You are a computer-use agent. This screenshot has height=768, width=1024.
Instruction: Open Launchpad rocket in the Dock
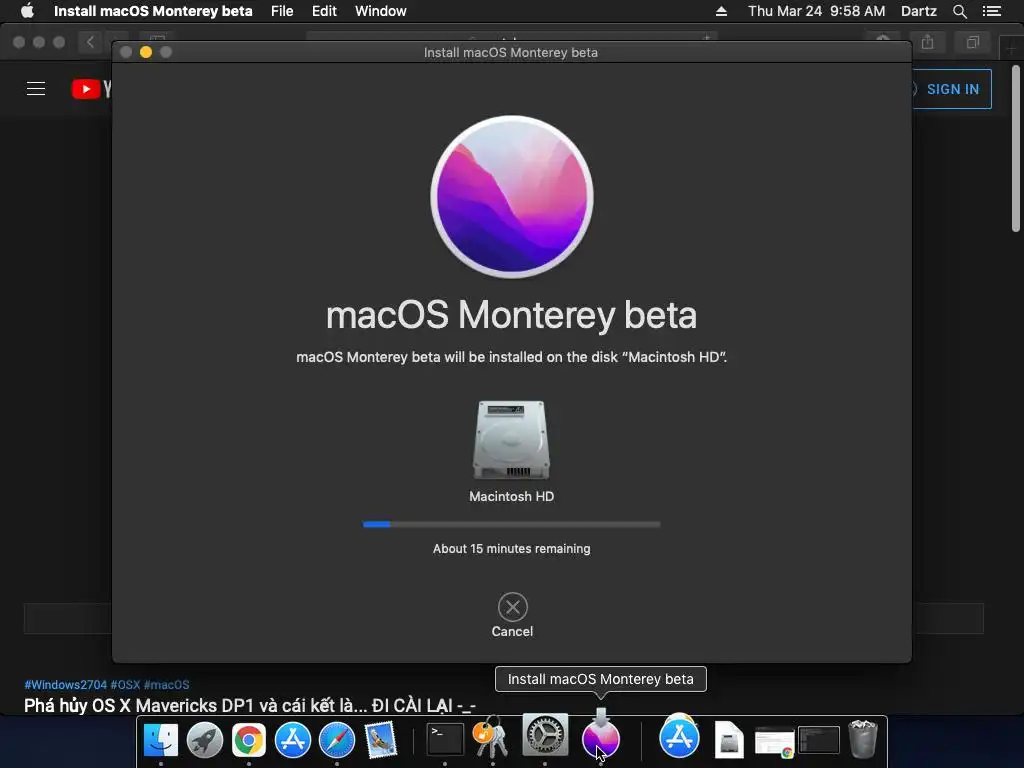click(x=204, y=739)
